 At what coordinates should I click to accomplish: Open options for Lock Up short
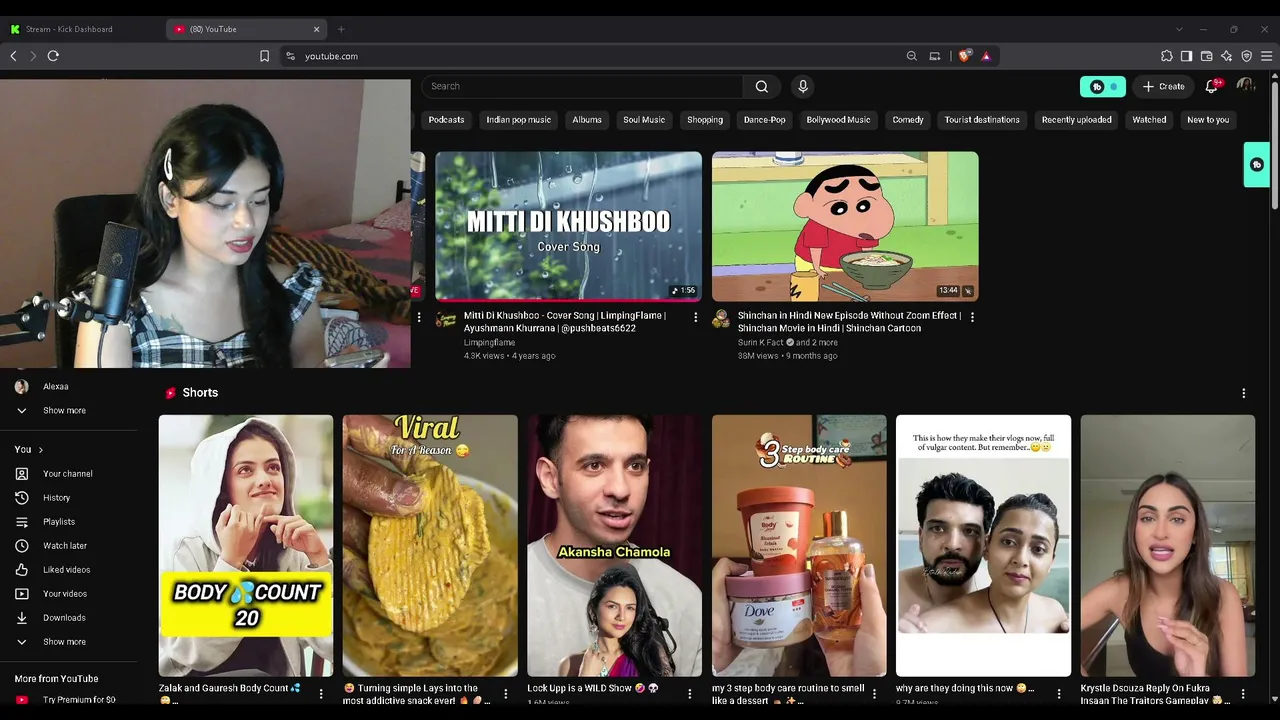point(689,693)
